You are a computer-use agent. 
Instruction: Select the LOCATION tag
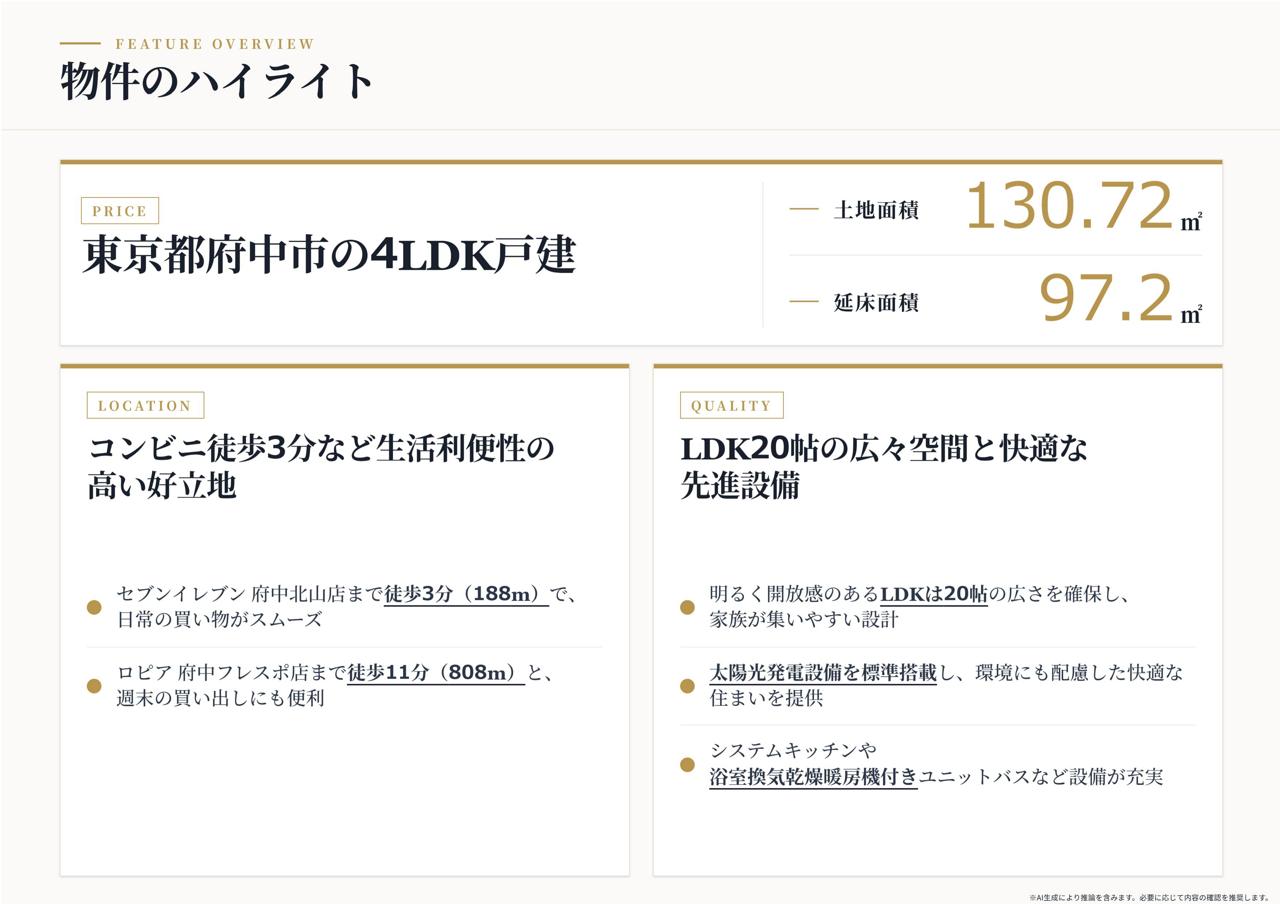pos(145,405)
